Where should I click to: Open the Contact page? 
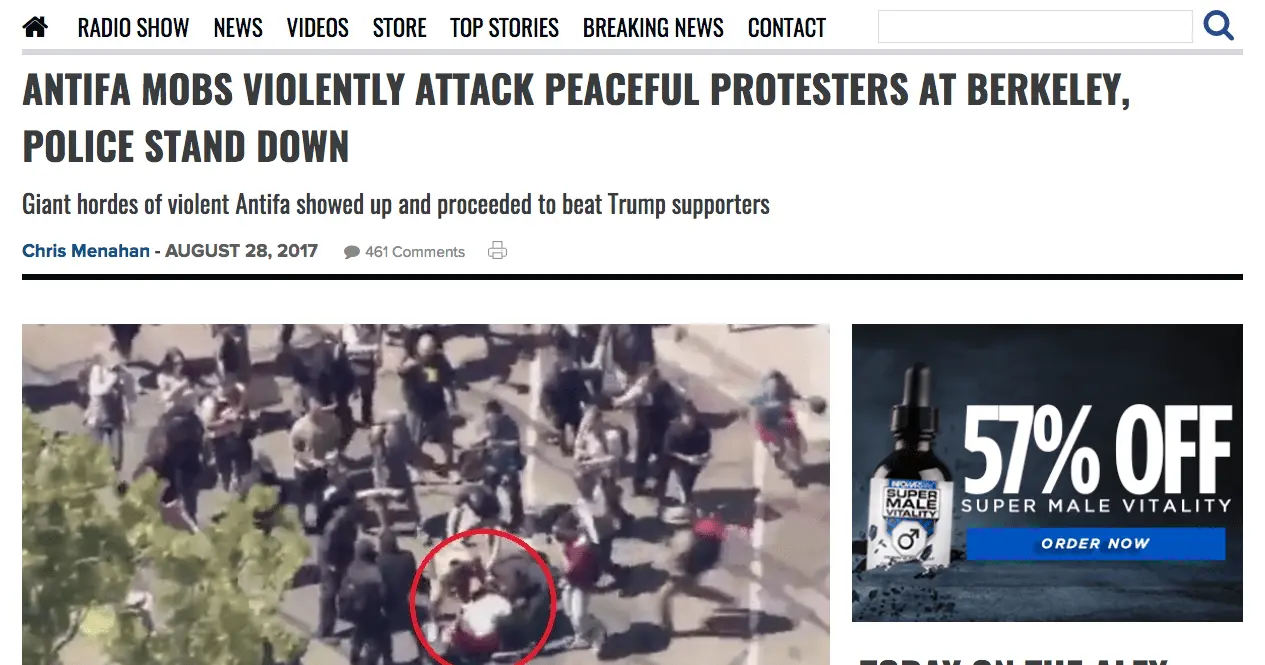[787, 28]
